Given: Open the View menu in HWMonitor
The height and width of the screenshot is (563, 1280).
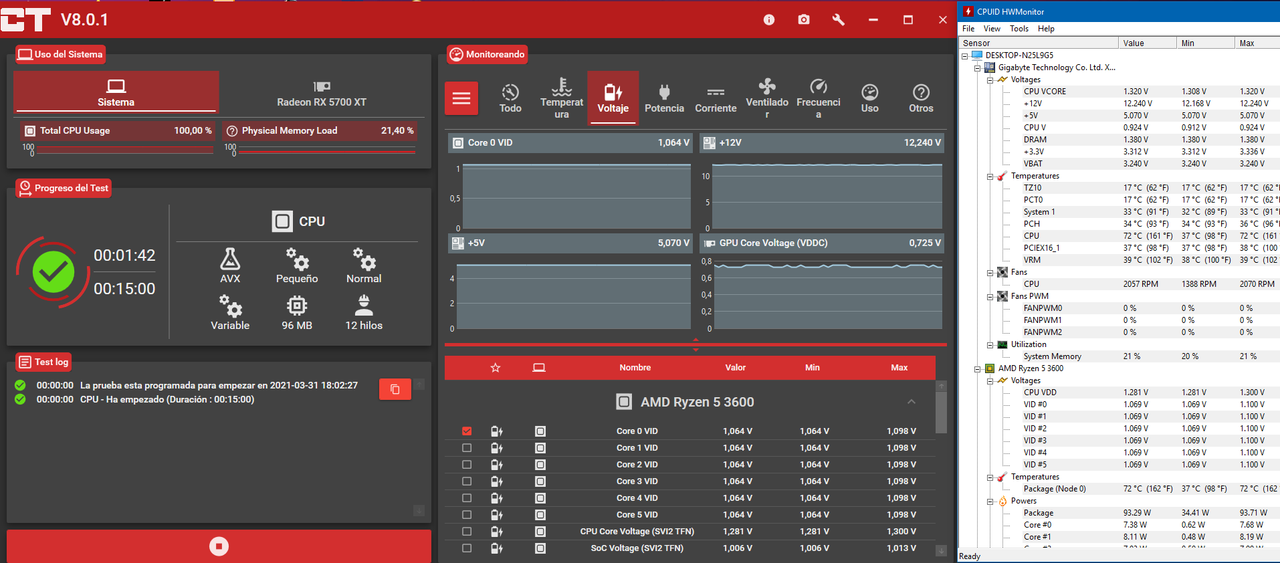Looking at the screenshot, I should 992,29.
